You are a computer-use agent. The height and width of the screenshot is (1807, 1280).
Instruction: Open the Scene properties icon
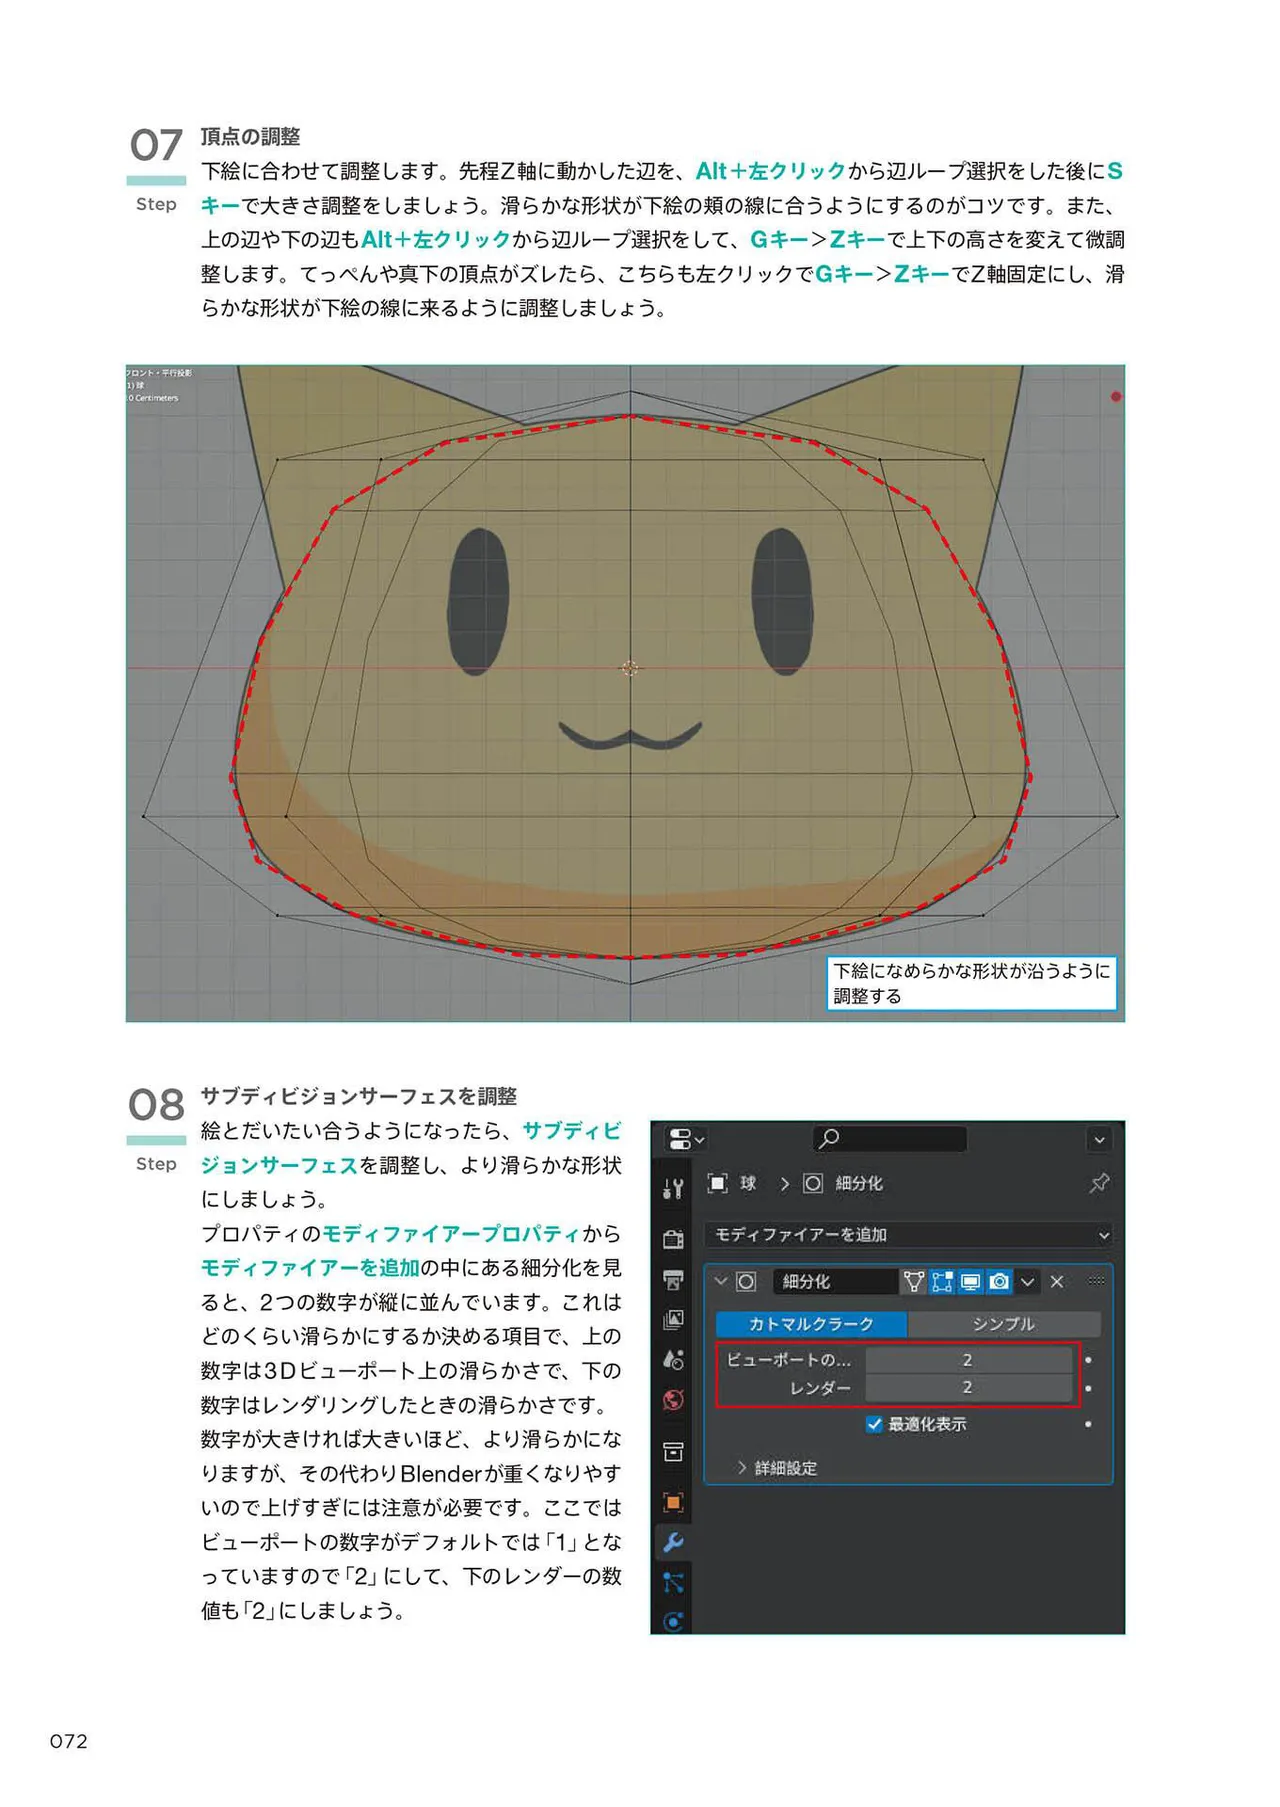click(673, 1360)
